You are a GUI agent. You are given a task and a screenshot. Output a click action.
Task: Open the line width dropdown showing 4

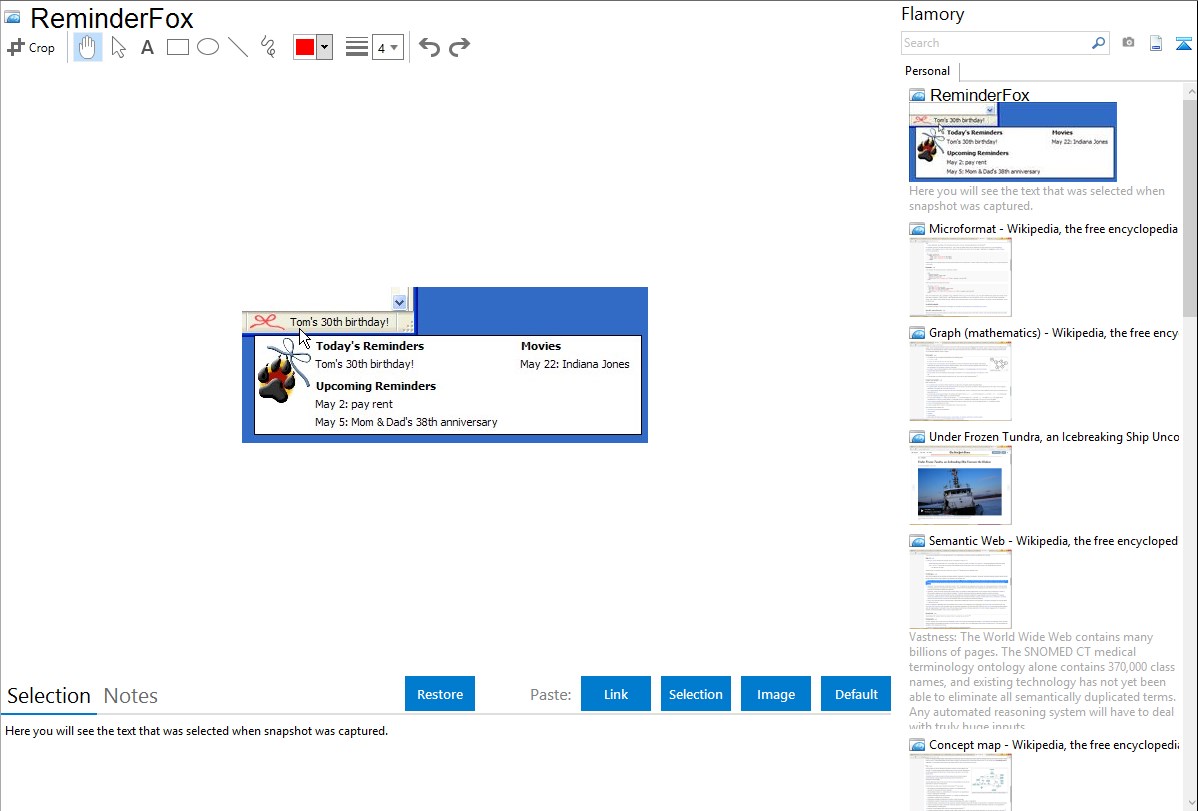click(387, 47)
